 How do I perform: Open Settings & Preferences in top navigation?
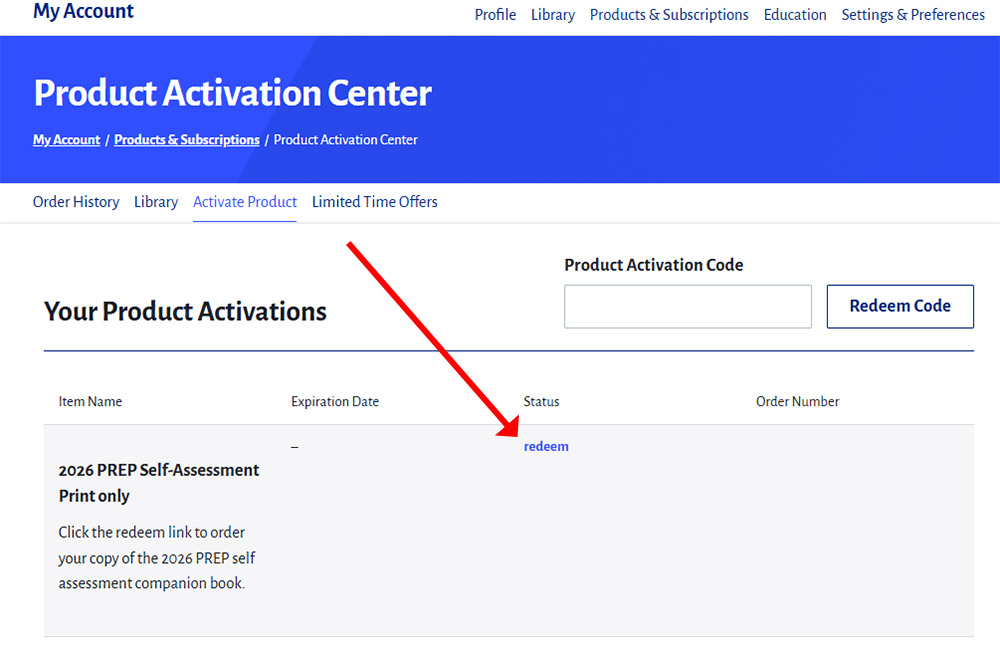[913, 15]
